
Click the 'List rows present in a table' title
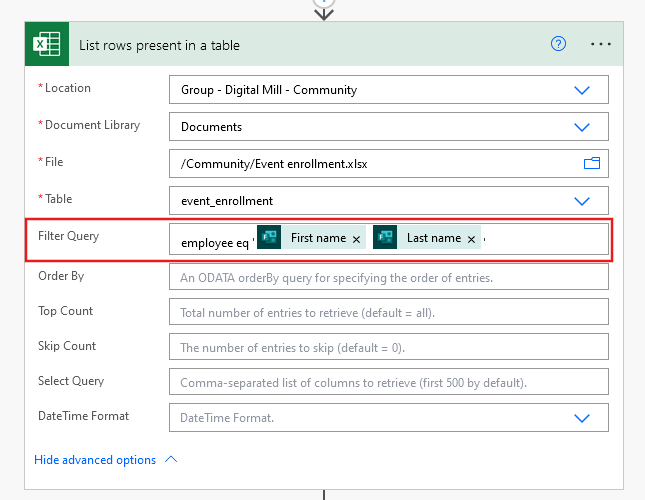pyautogui.click(x=159, y=45)
